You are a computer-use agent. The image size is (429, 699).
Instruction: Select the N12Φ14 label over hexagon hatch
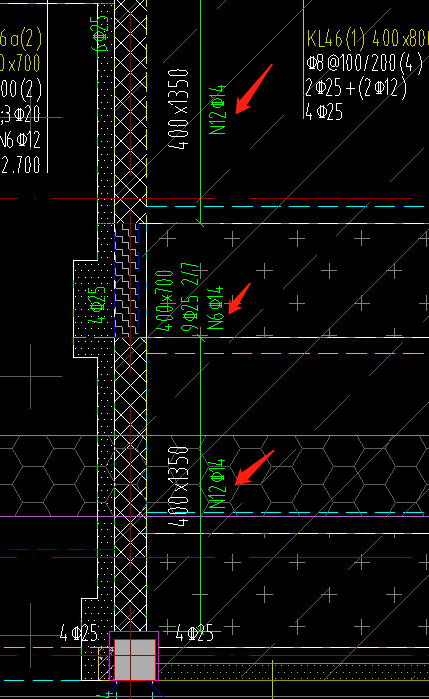tap(217, 484)
